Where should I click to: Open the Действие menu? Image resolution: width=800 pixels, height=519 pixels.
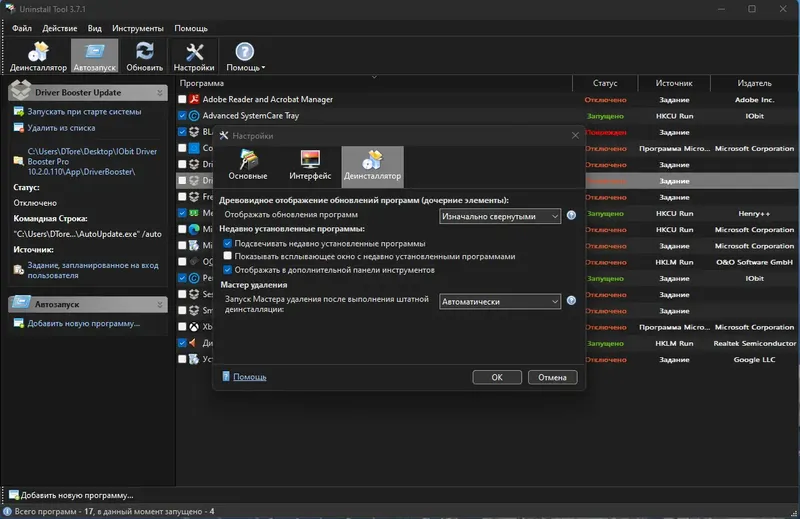[x=60, y=28]
